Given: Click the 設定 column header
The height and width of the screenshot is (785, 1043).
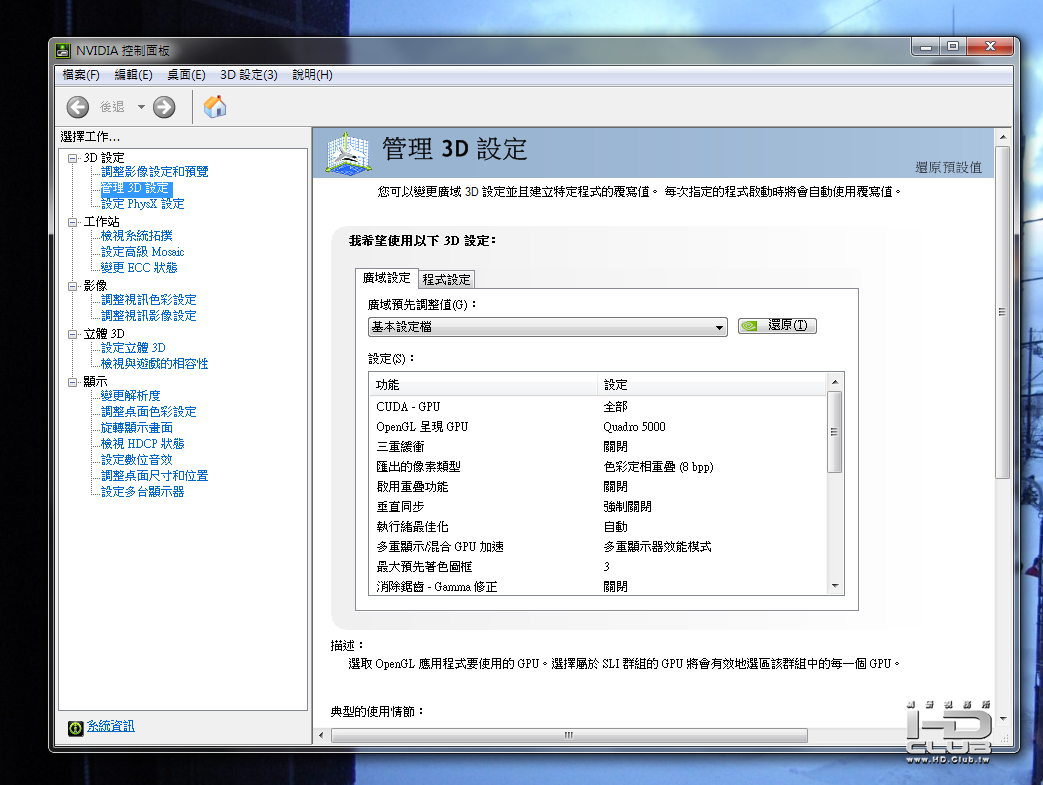Looking at the screenshot, I should [x=712, y=385].
